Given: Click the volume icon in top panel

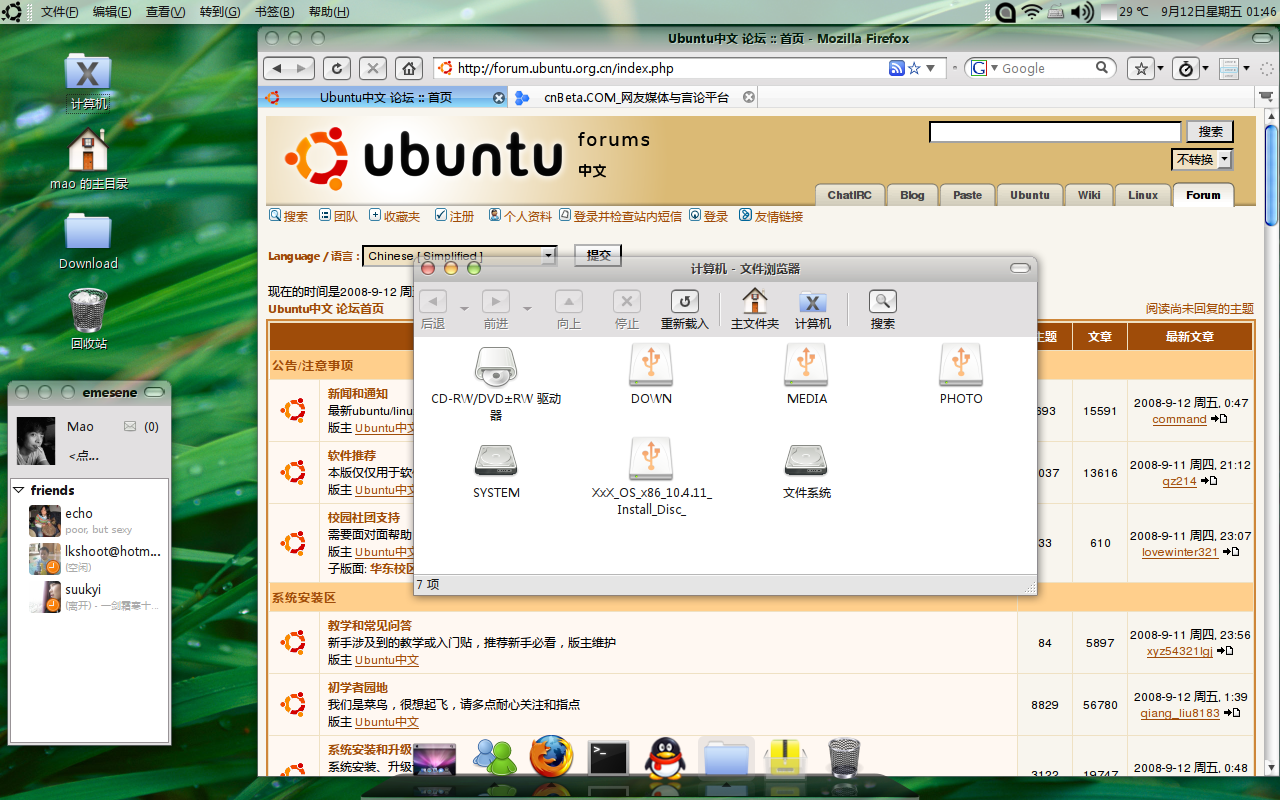Looking at the screenshot, I should point(1081,12).
